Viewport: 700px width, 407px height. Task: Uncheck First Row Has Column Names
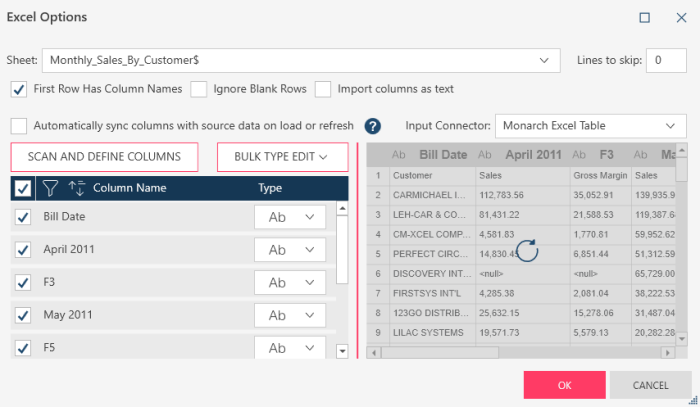pos(19,89)
